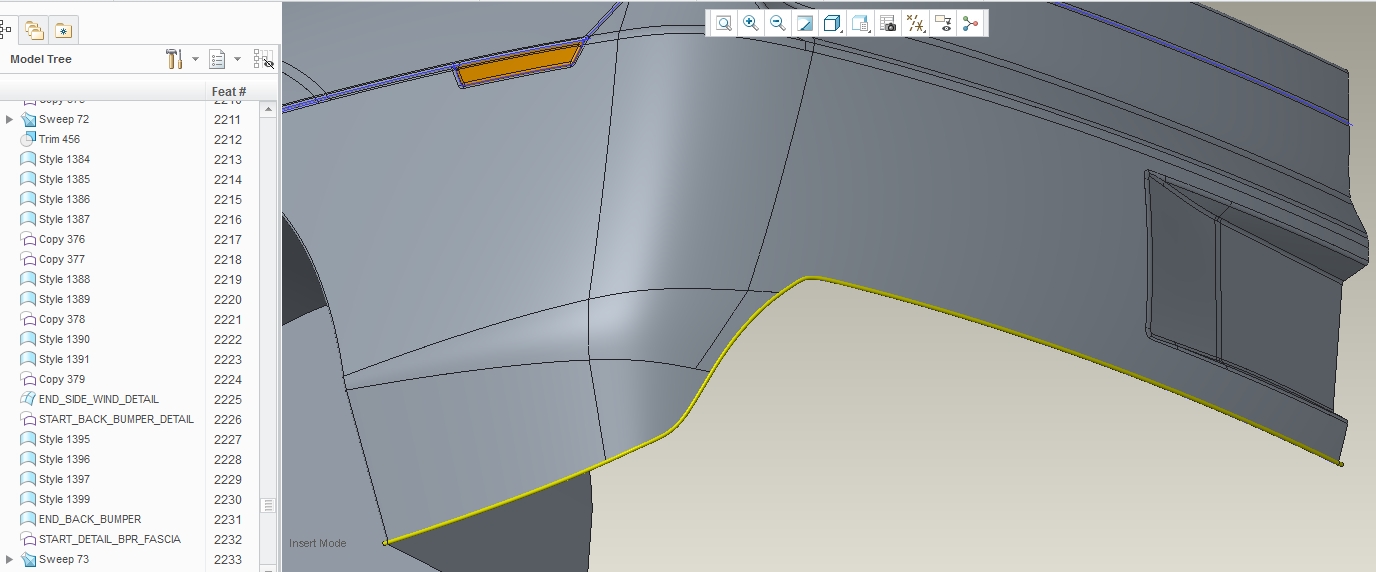Select the Style 1395 feature
1376x572 pixels.
tap(64, 439)
